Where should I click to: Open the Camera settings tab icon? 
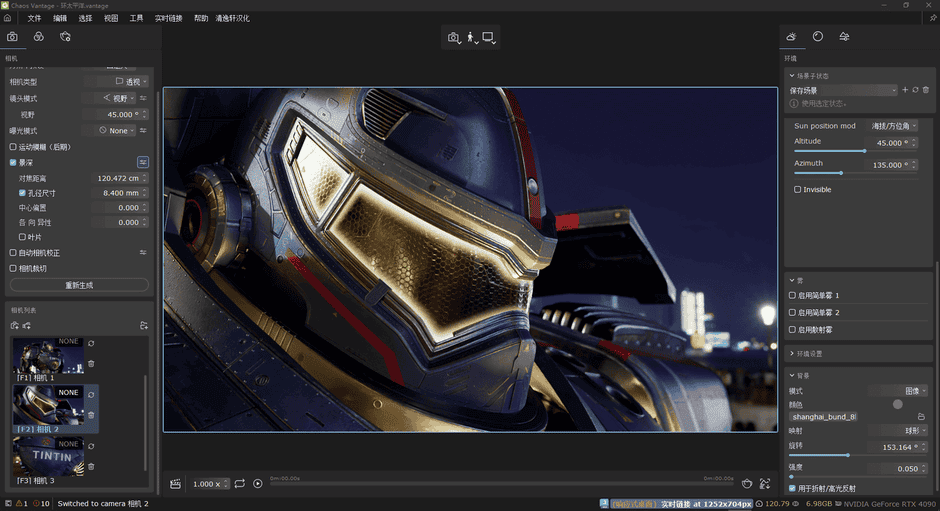click(12, 37)
